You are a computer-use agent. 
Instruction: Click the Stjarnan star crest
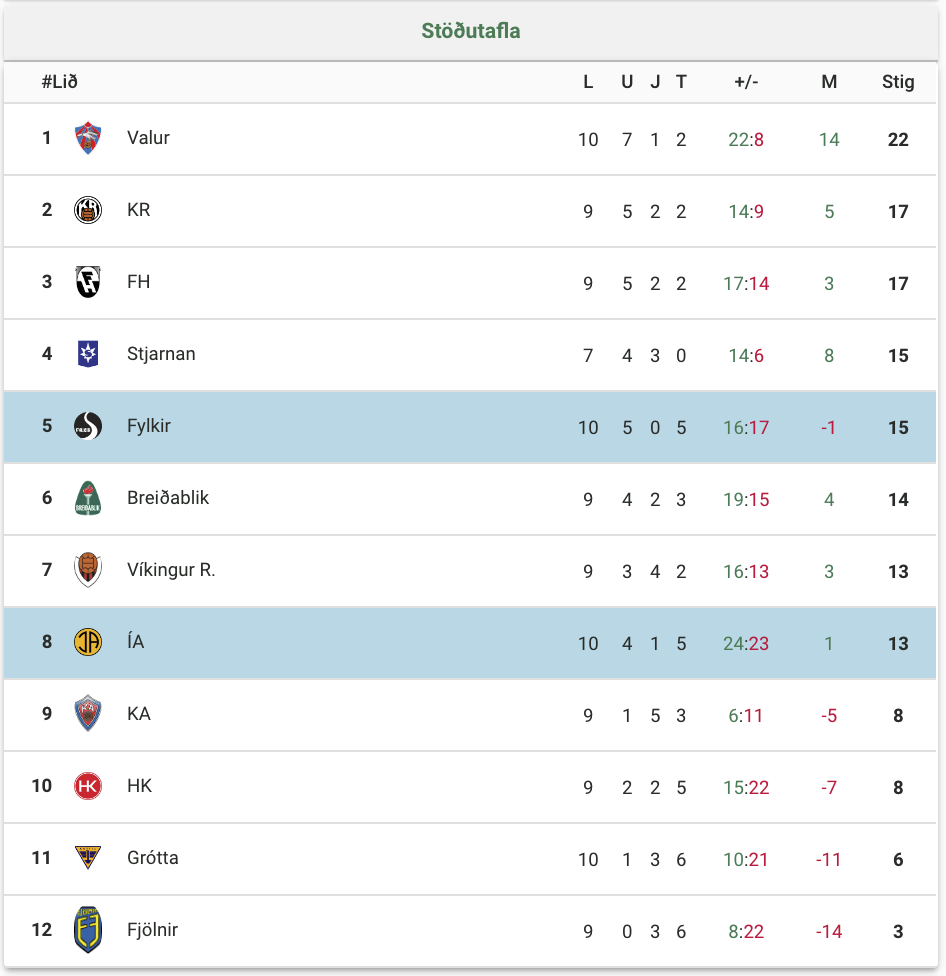(88, 354)
